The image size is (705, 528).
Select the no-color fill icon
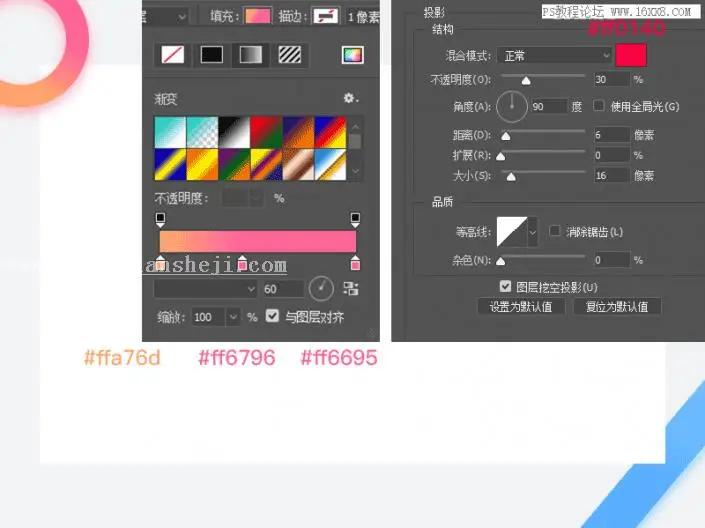click(x=173, y=55)
